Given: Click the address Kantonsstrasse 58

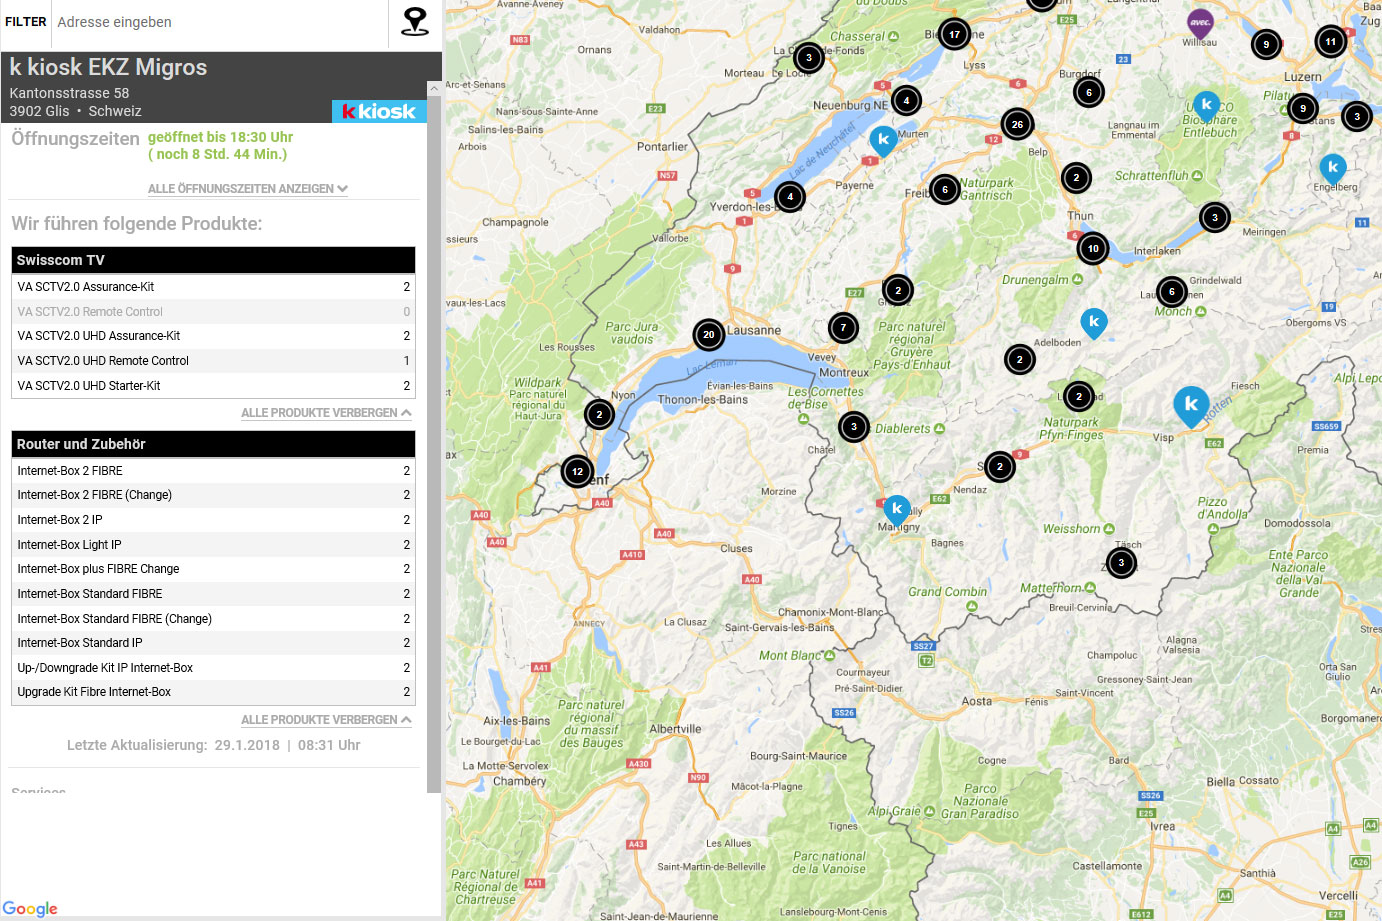Looking at the screenshot, I should 69,93.
